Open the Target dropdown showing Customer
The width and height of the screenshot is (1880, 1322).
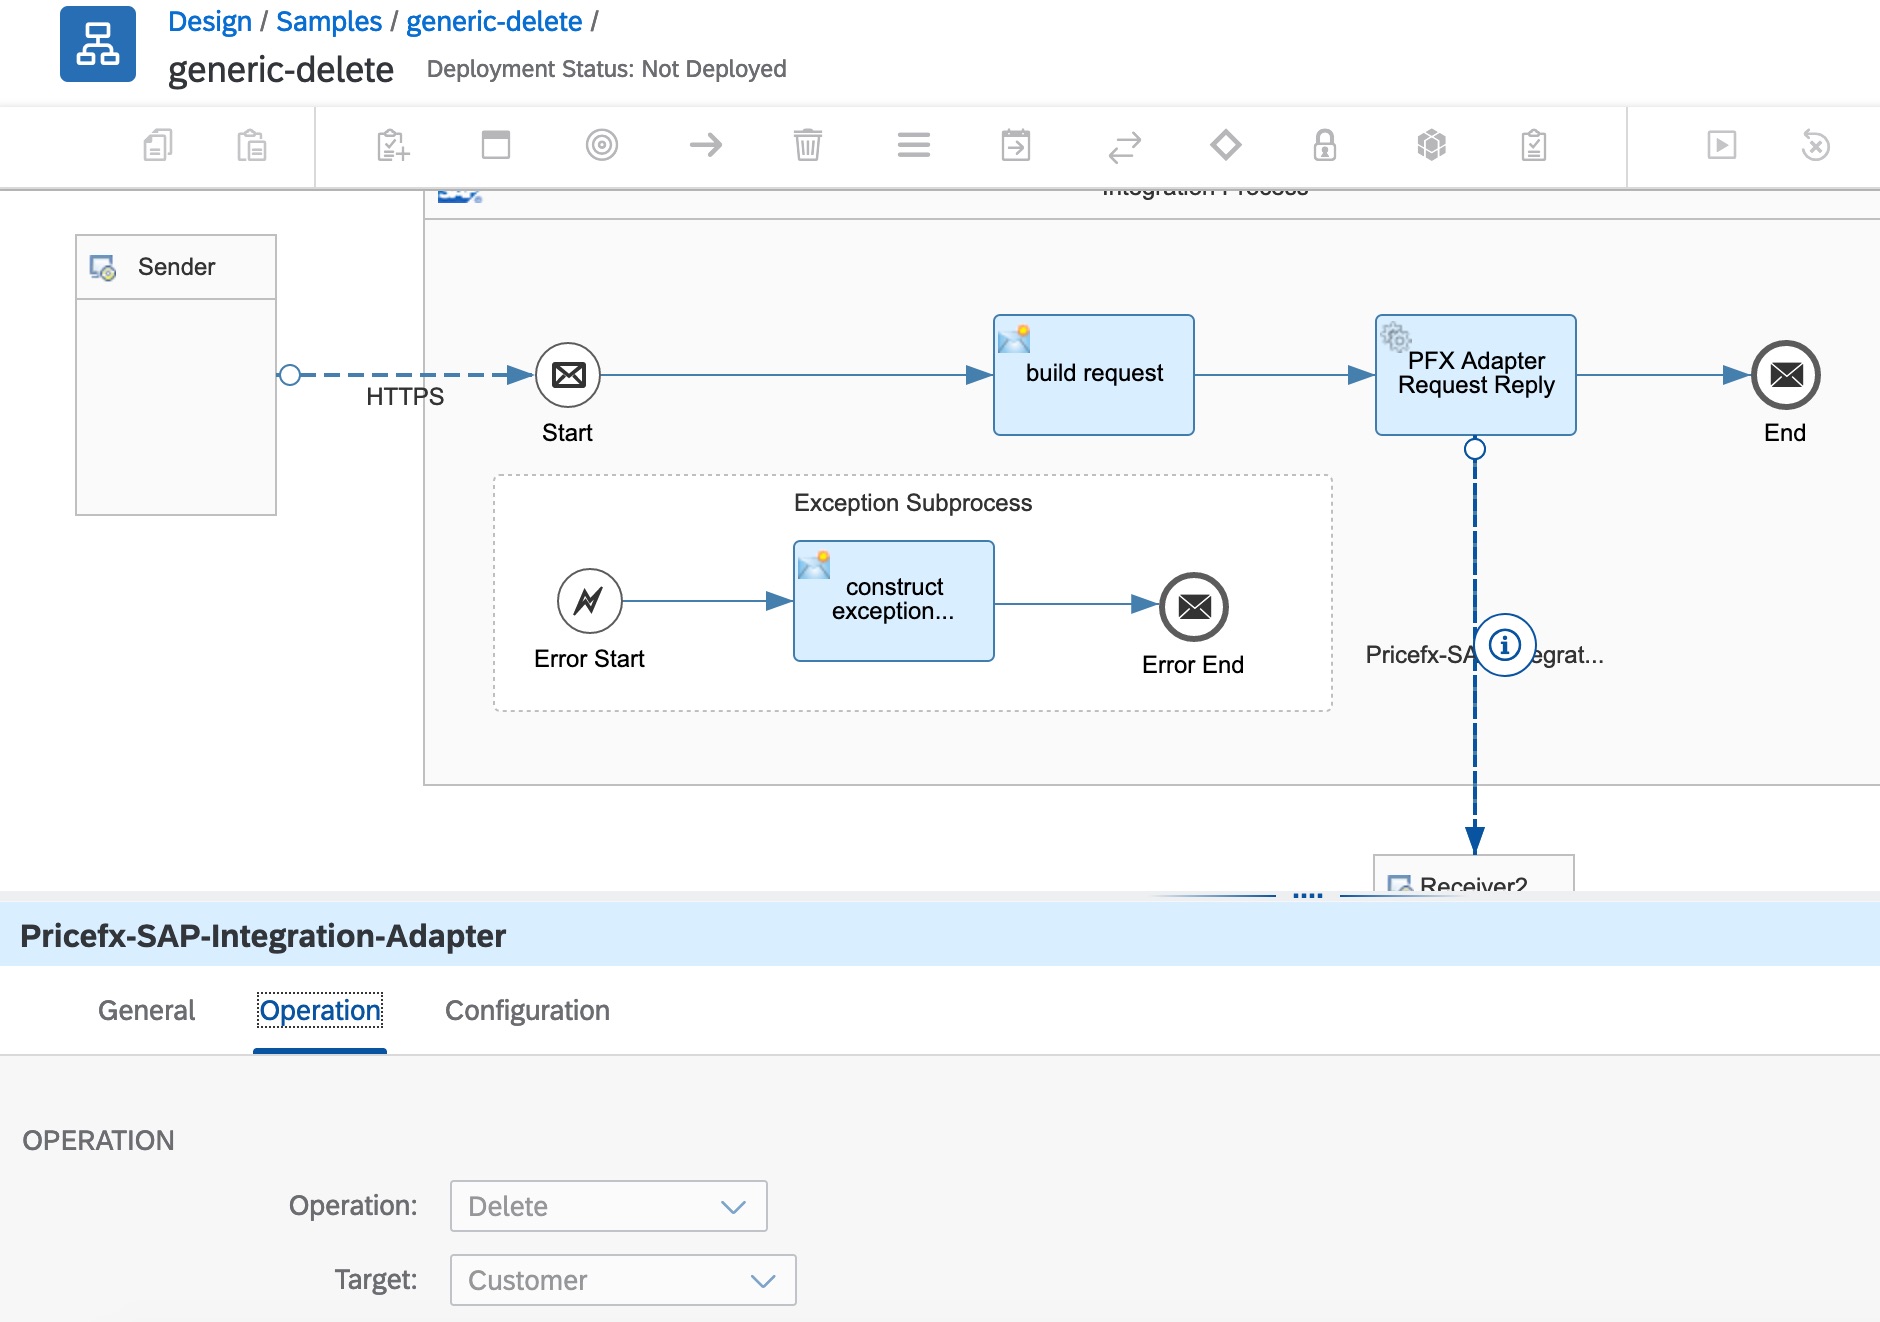(x=622, y=1280)
